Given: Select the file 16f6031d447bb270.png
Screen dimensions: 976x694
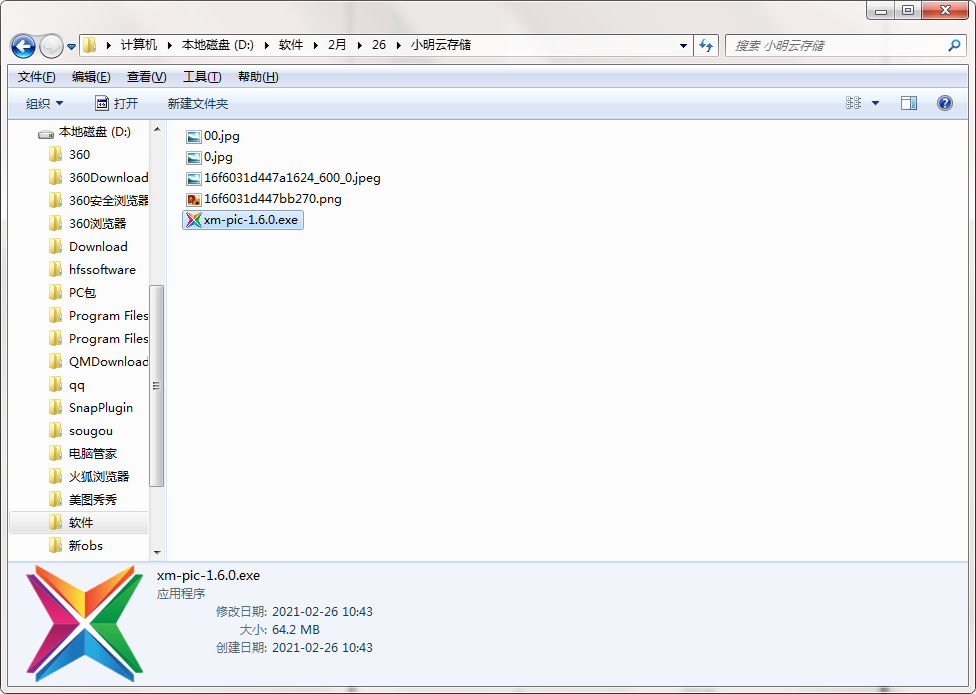Looking at the screenshot, I should coord(264,199).
